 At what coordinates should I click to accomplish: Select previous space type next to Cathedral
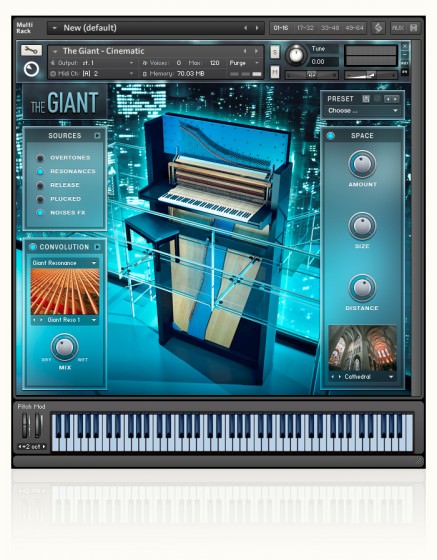[333, 377]
